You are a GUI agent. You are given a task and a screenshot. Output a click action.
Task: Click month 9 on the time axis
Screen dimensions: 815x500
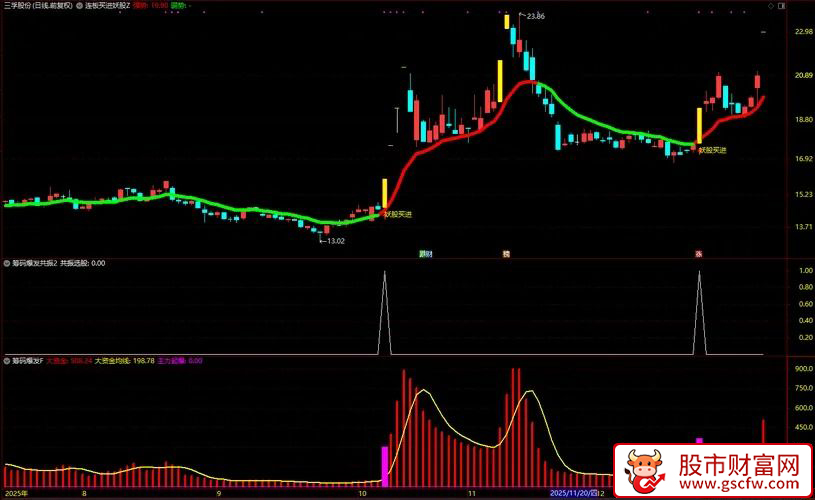tap(219, 493)
